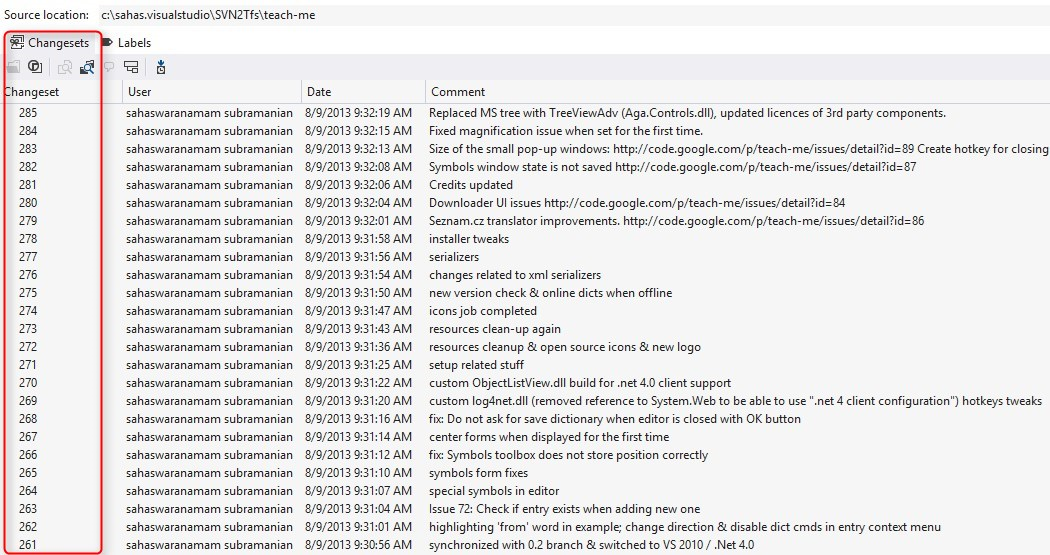1050x555 pixels.
Task: Open the Labels tab
Action: 126,43
